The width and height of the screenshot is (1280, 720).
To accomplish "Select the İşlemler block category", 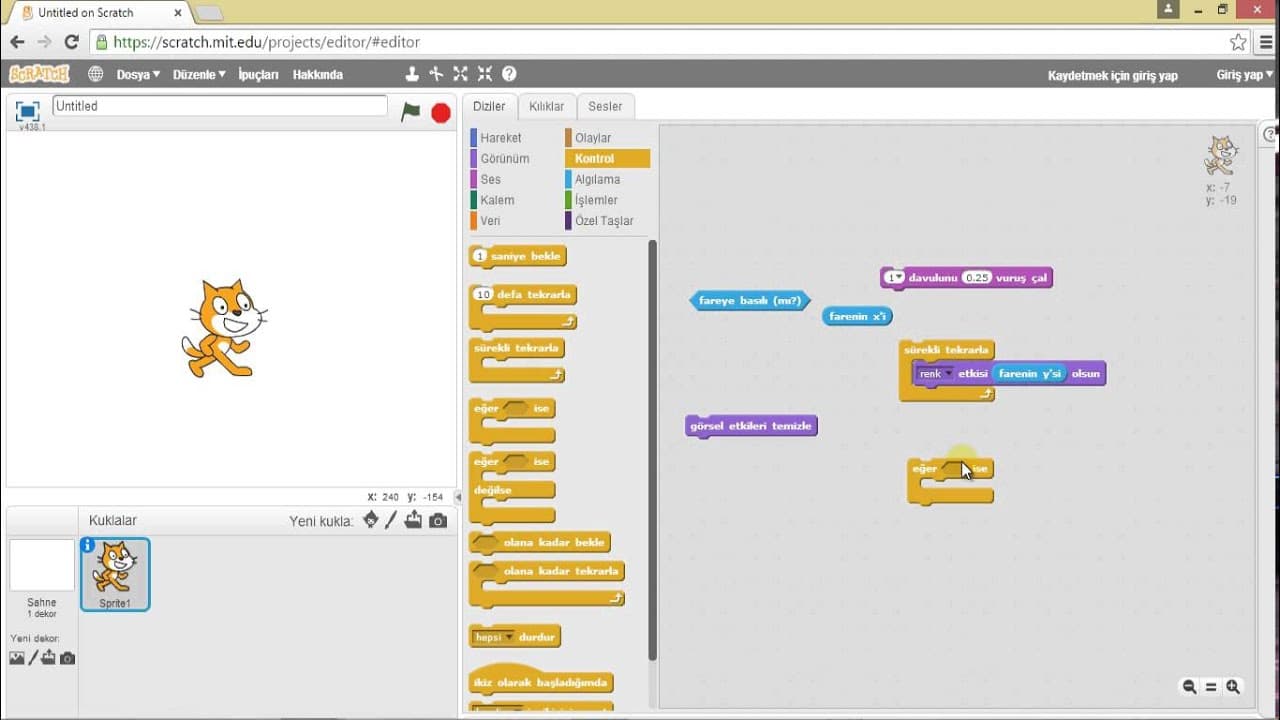I will (596, 201).
